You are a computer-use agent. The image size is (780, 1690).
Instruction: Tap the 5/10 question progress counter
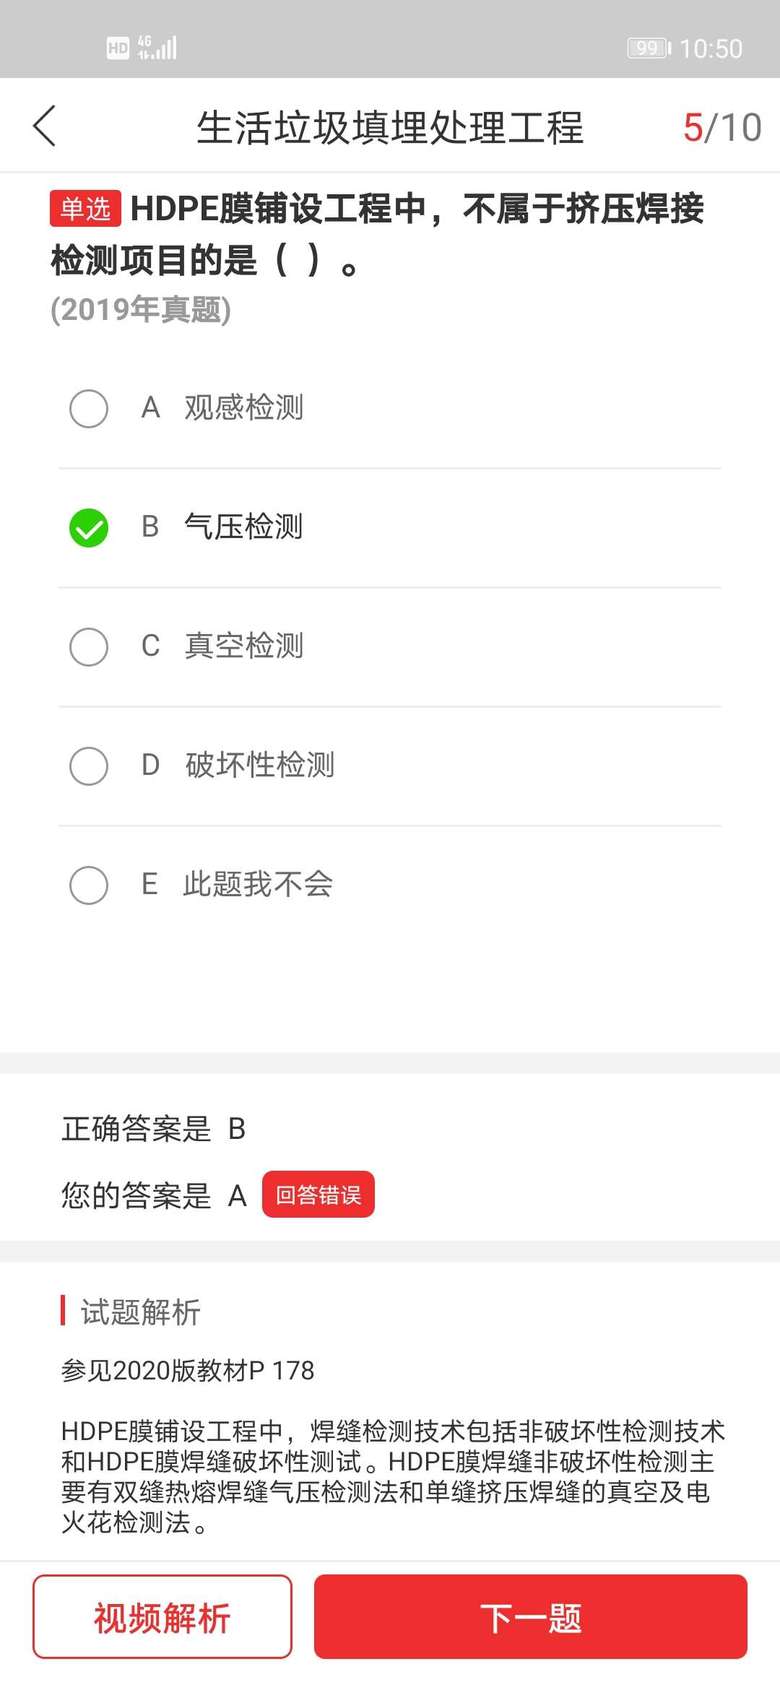[722, 127]
